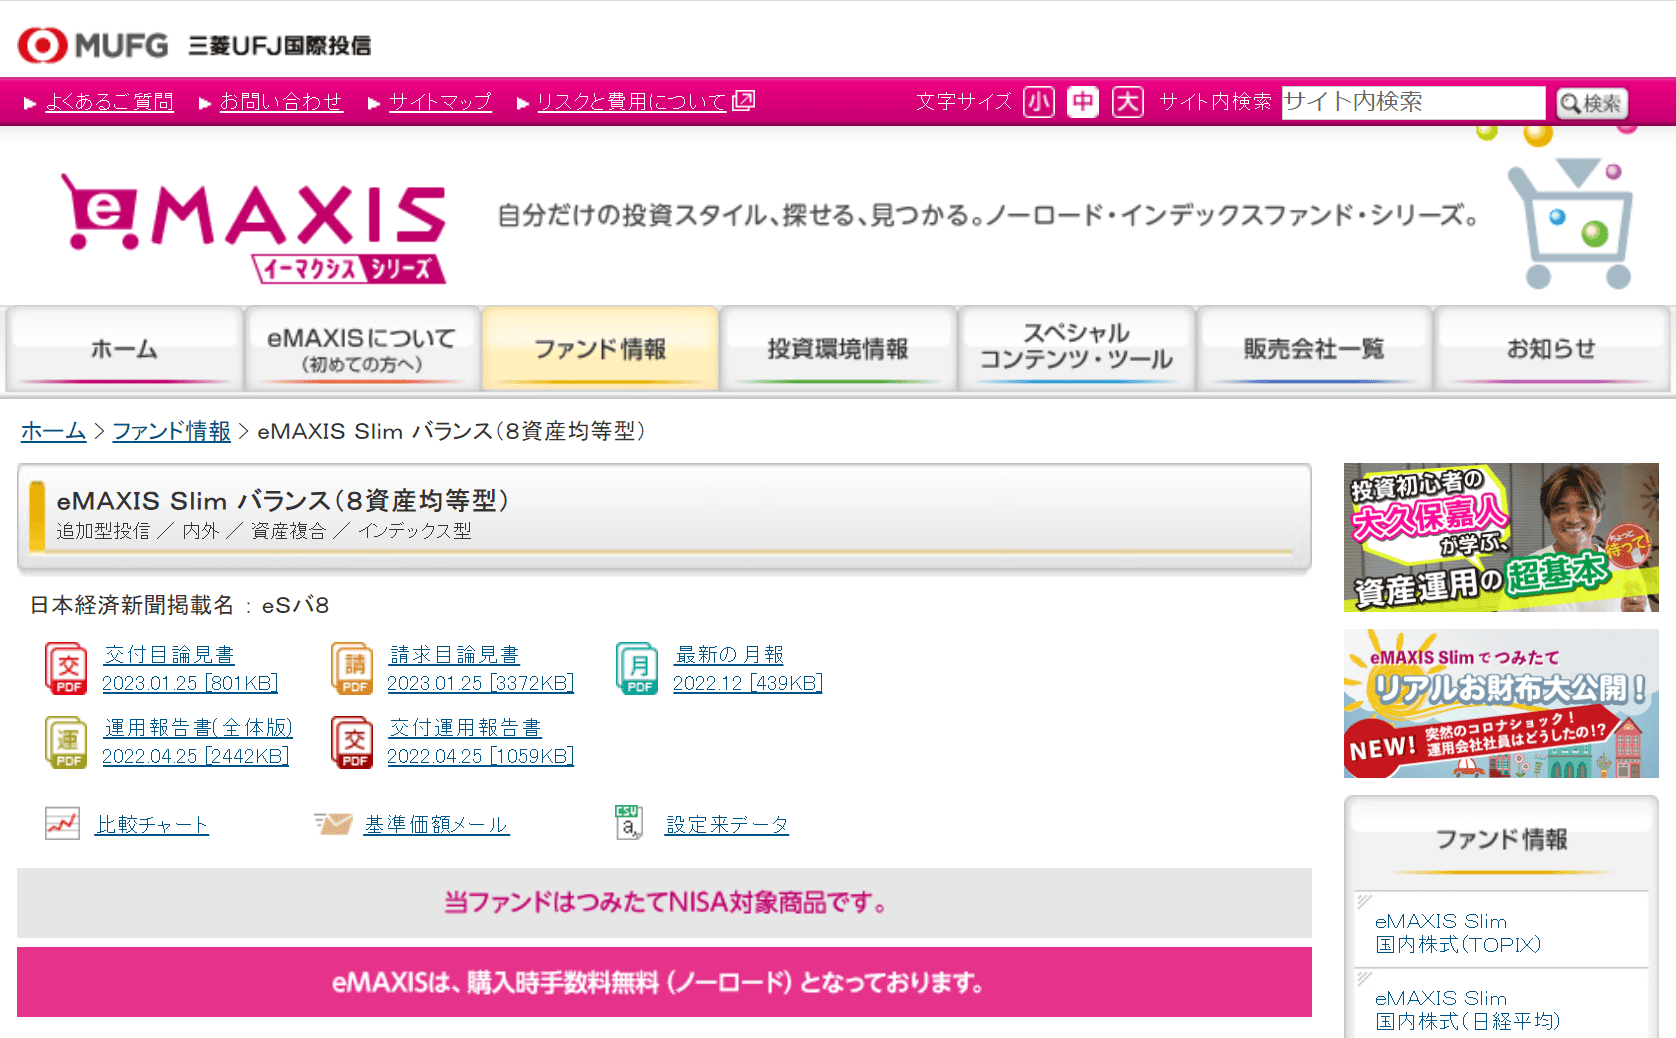
Task: Click the よくあるご質問 link
Action: [x=110, y=102]
